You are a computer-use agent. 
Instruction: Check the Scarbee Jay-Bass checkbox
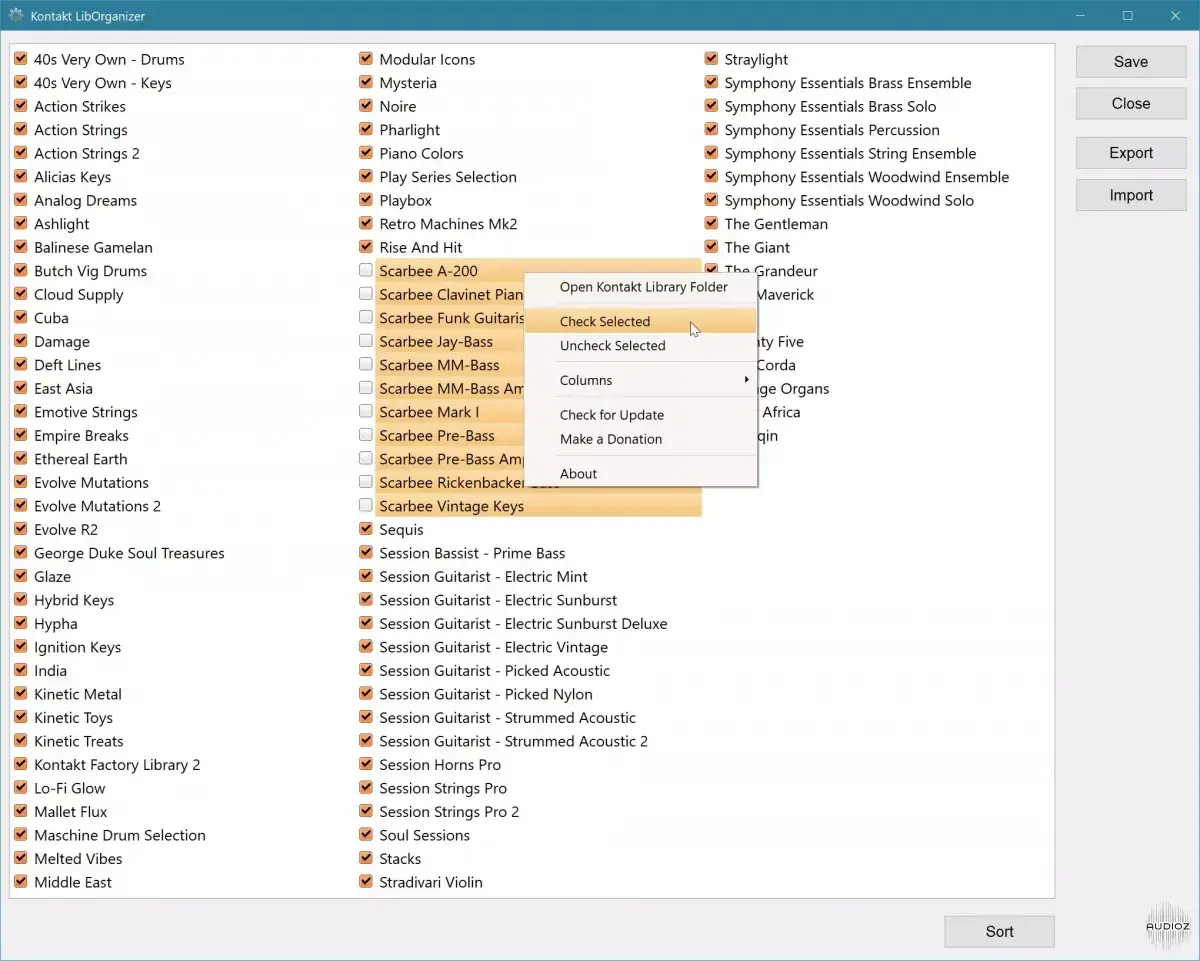tap(366, 341)
